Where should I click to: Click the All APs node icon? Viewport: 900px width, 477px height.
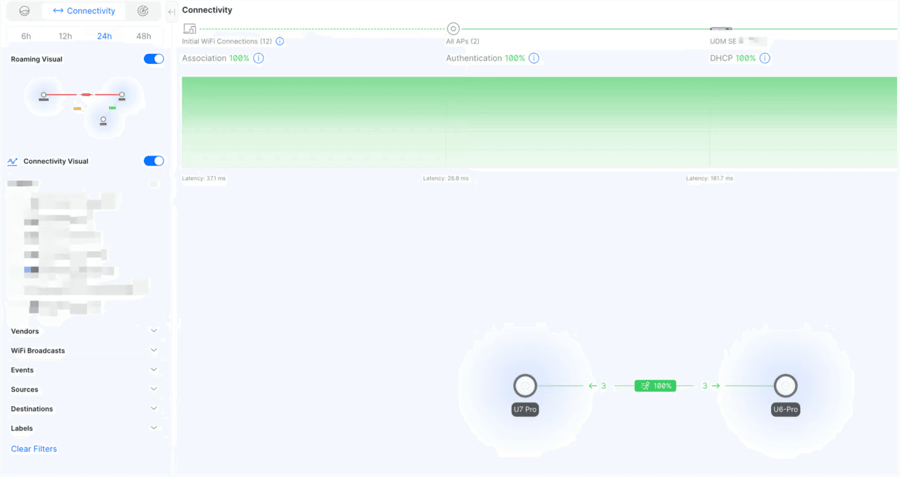click(x=453, y=28)
